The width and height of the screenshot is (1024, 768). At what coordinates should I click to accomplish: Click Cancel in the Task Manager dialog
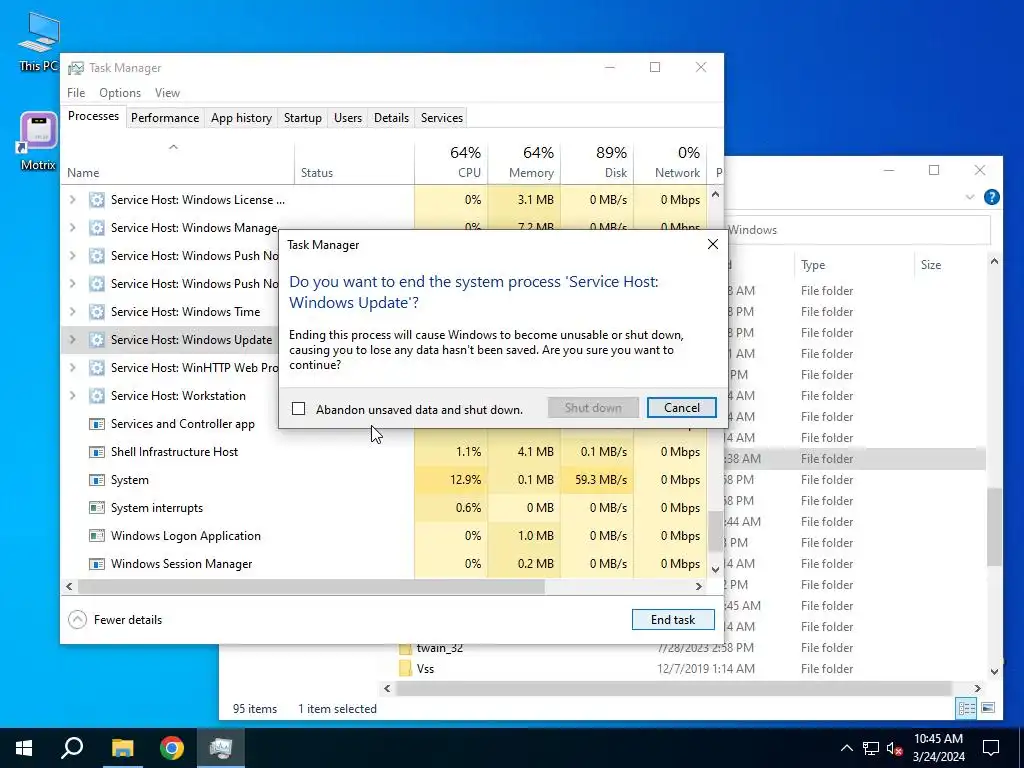(x=681, y=408)
